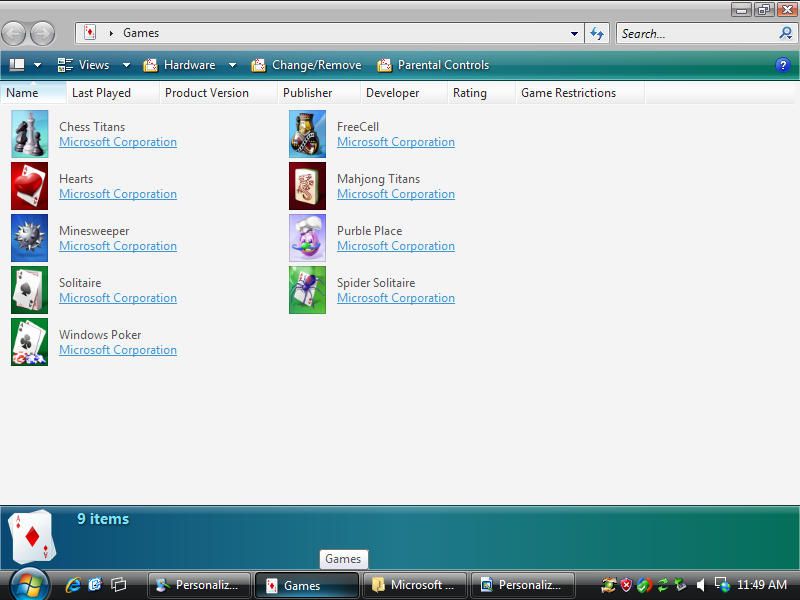The width and height of the screenshot is (800, 600).
Task: Select the FreeCell king icon
Action: click(x=307, y=134)
